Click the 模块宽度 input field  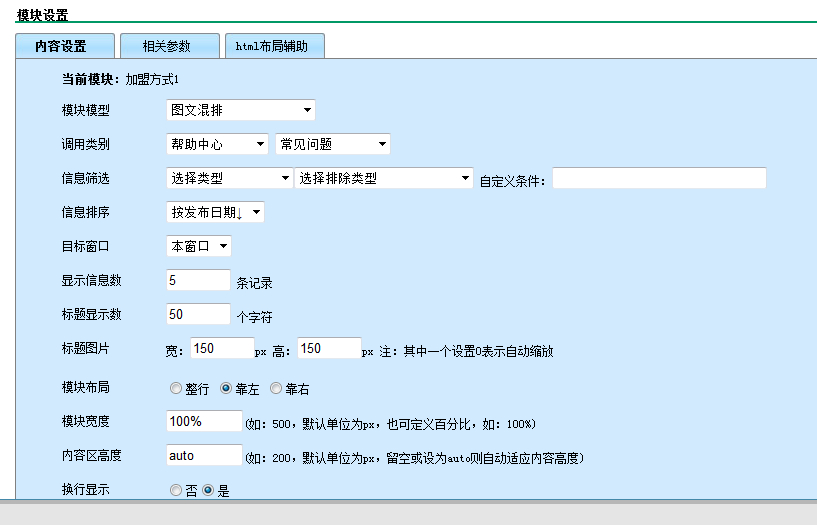(204, 422)
